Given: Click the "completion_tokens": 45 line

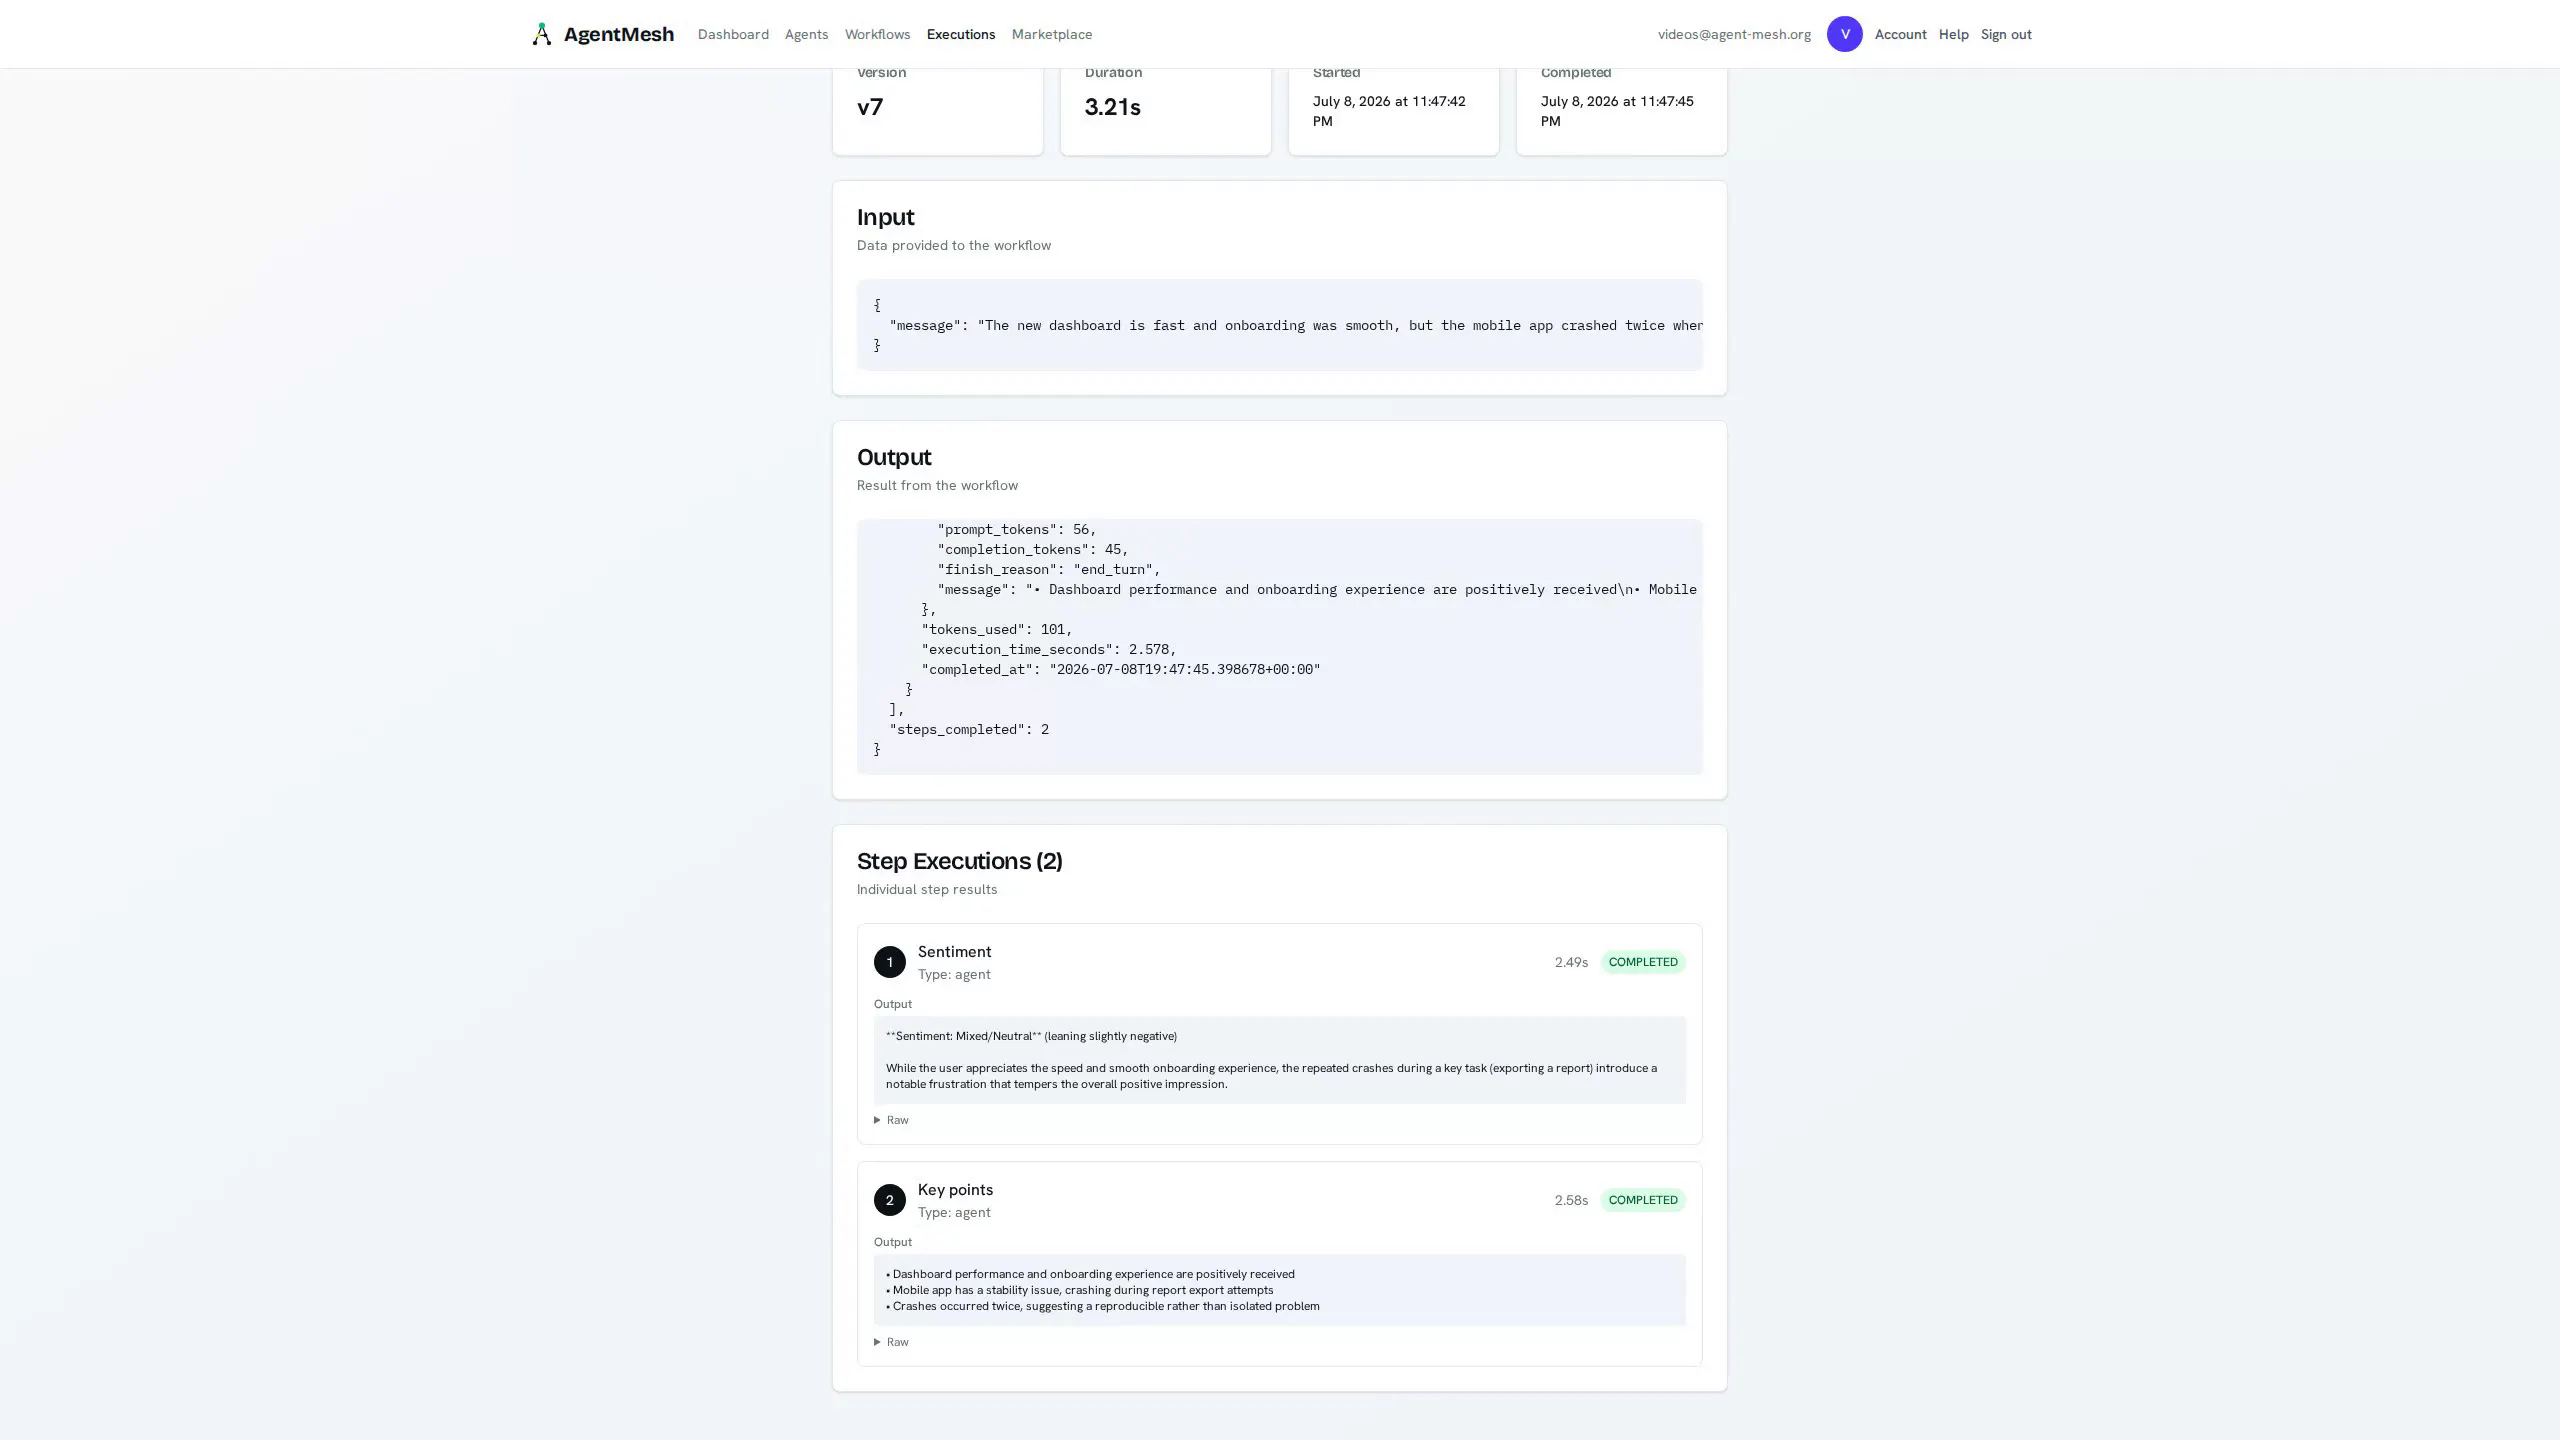Looking at the screenshot, I should pyautogui.click(x=1032, y=550).
